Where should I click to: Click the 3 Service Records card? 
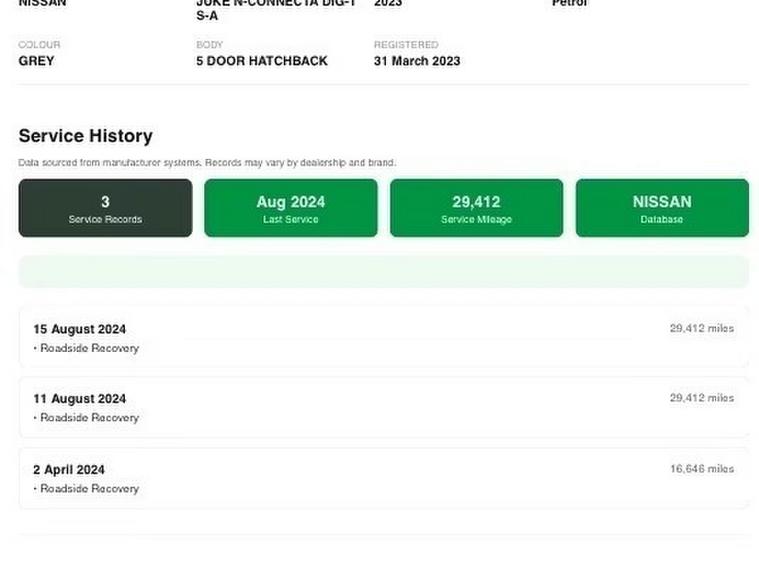pyautogui.click(x=105, y=208)
